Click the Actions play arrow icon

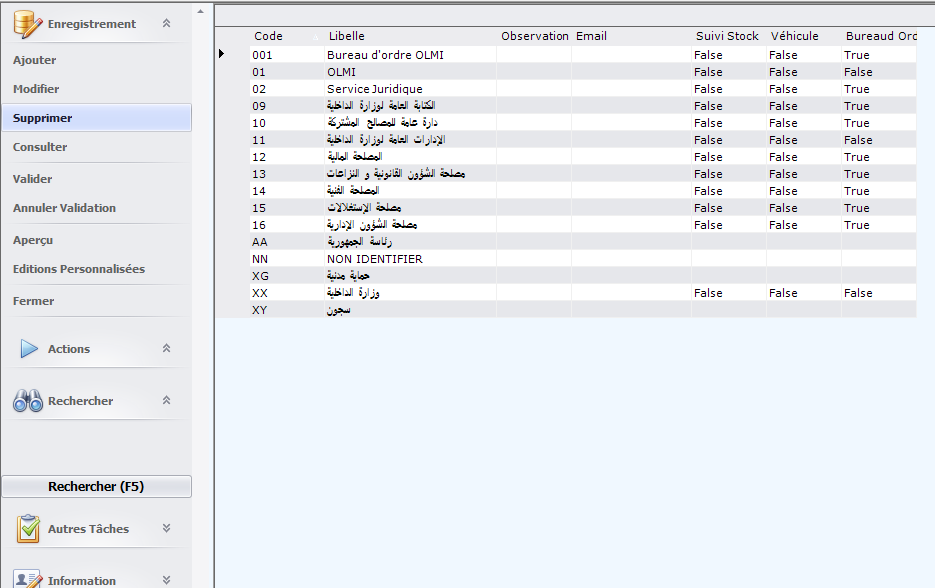29,349
